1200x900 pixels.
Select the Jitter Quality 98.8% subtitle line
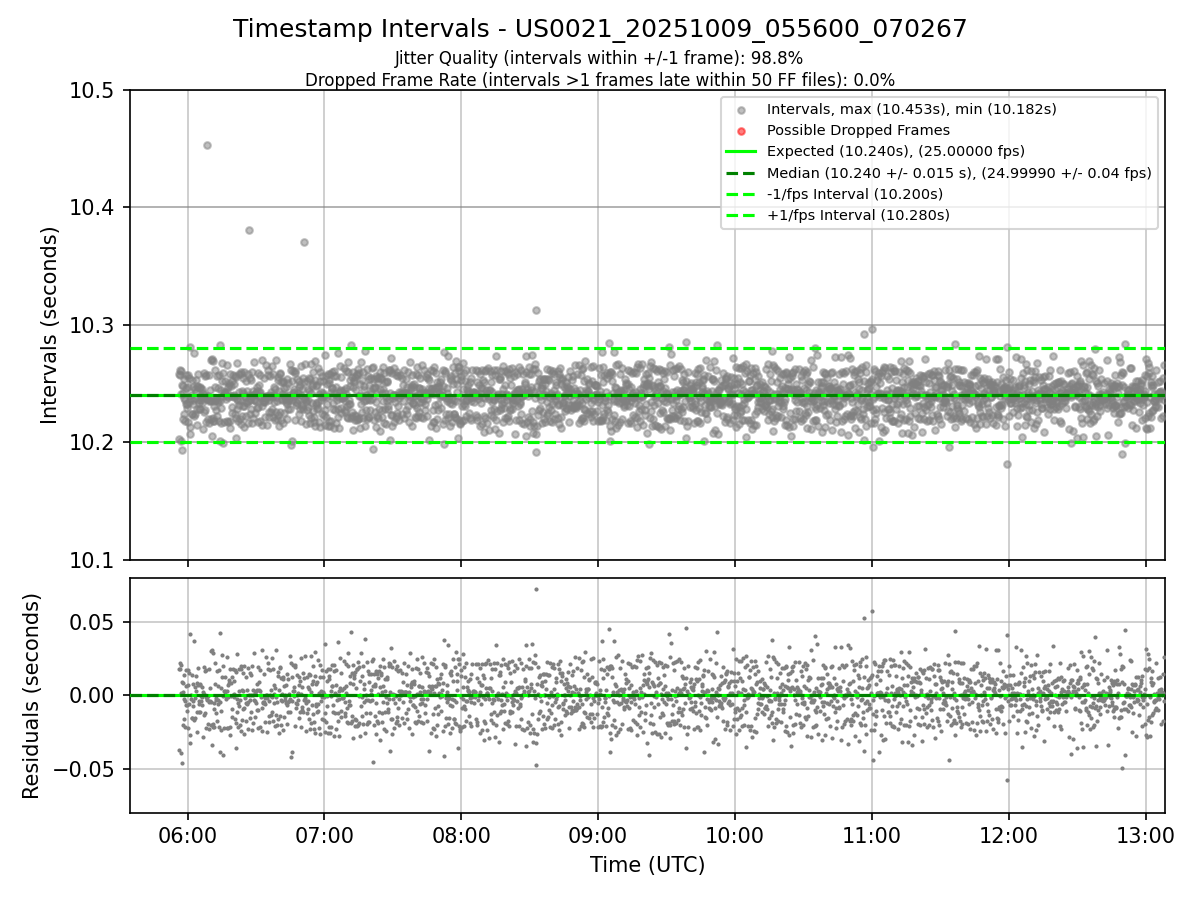pos(600,58)
